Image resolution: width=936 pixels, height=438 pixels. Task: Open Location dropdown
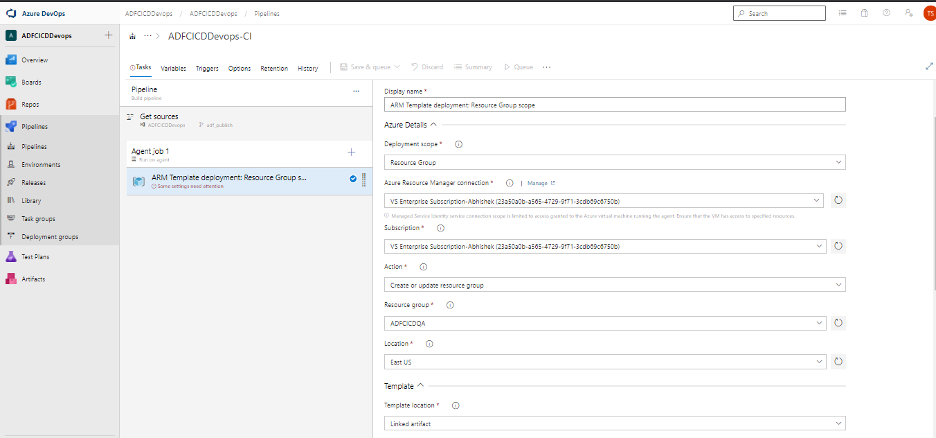tap(606, 361)
